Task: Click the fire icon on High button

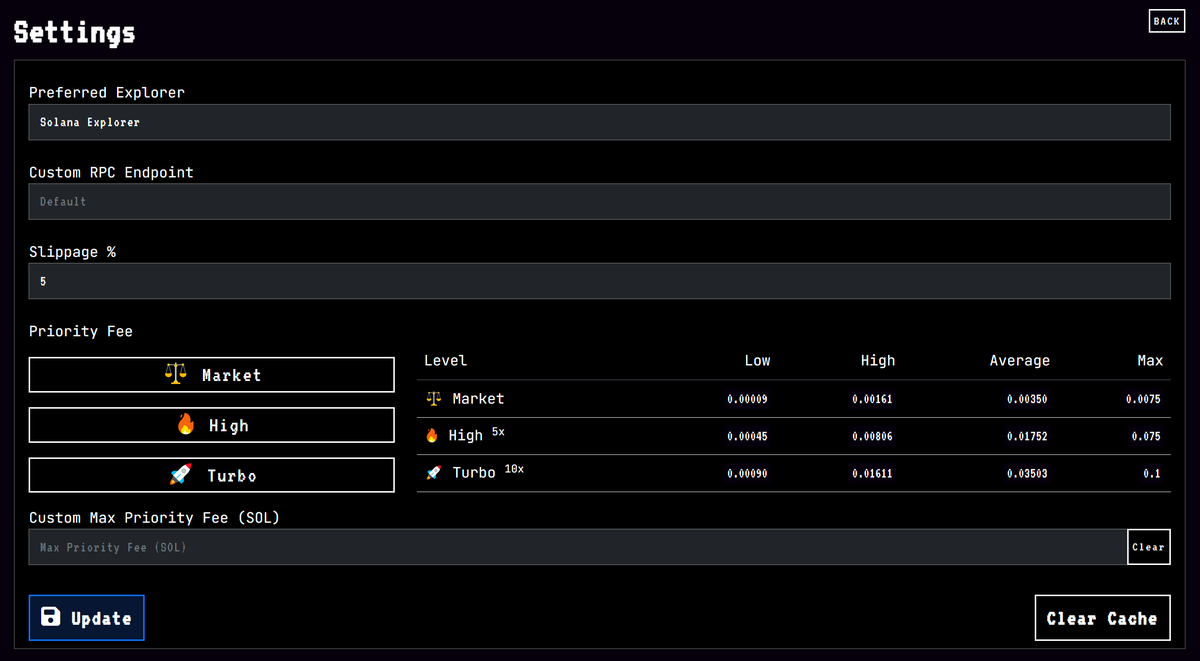Action: pos(185,424)
